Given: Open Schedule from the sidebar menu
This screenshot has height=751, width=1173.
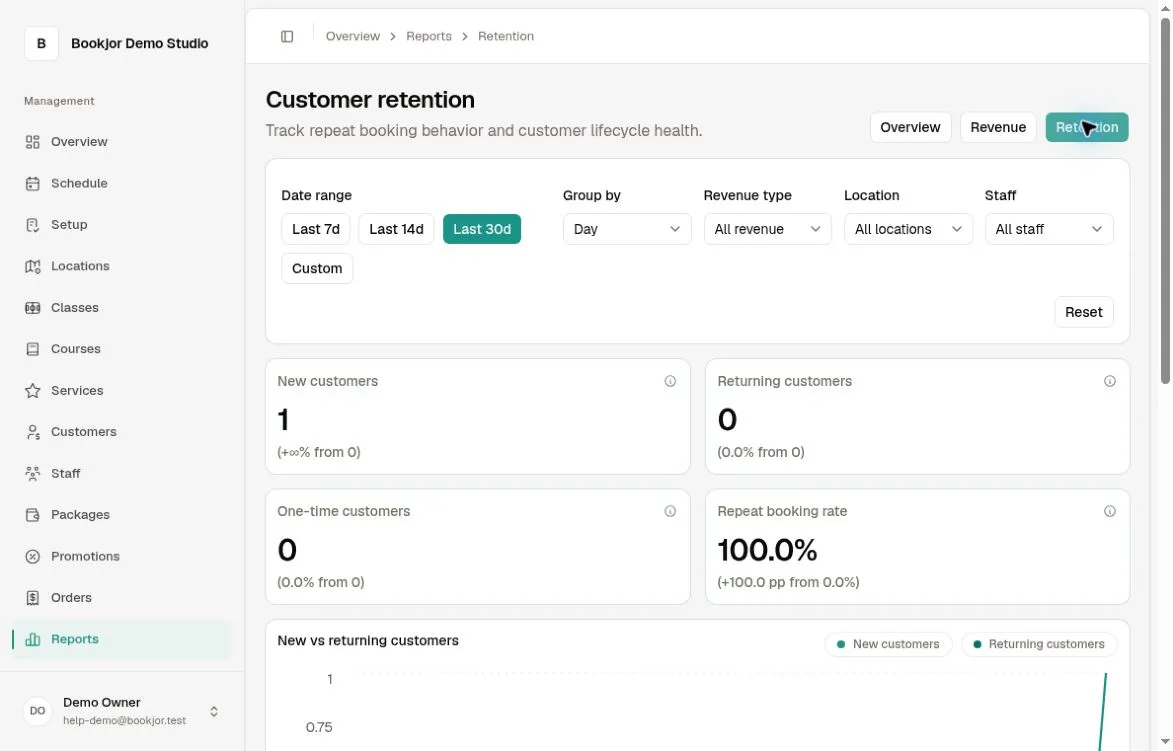Looking at the screenshot, I should [122, 183].
